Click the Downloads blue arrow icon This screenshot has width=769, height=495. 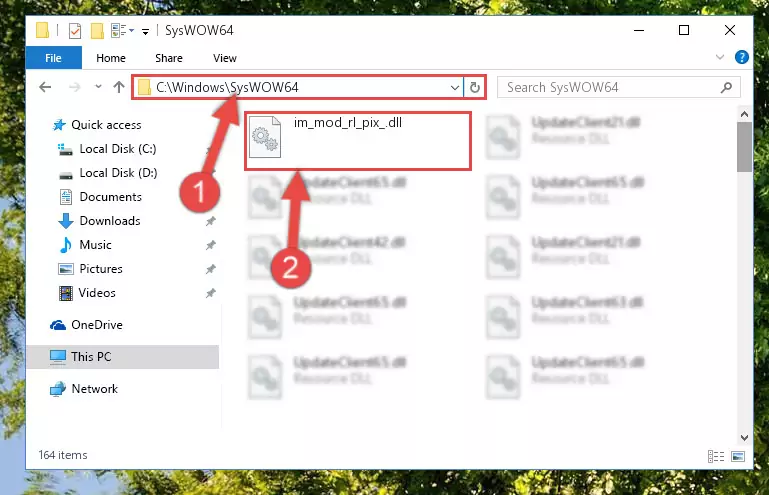pos(66,221)
